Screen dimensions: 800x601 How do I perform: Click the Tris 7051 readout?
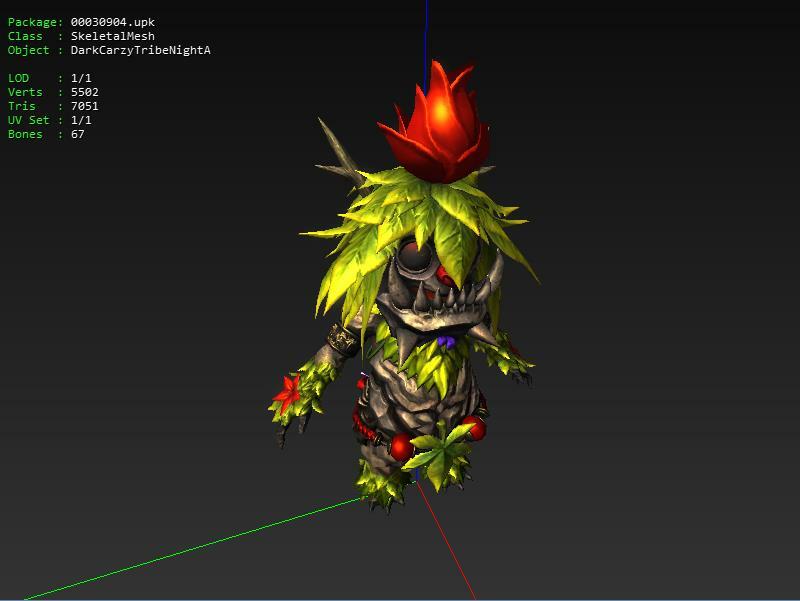[53, 106]
